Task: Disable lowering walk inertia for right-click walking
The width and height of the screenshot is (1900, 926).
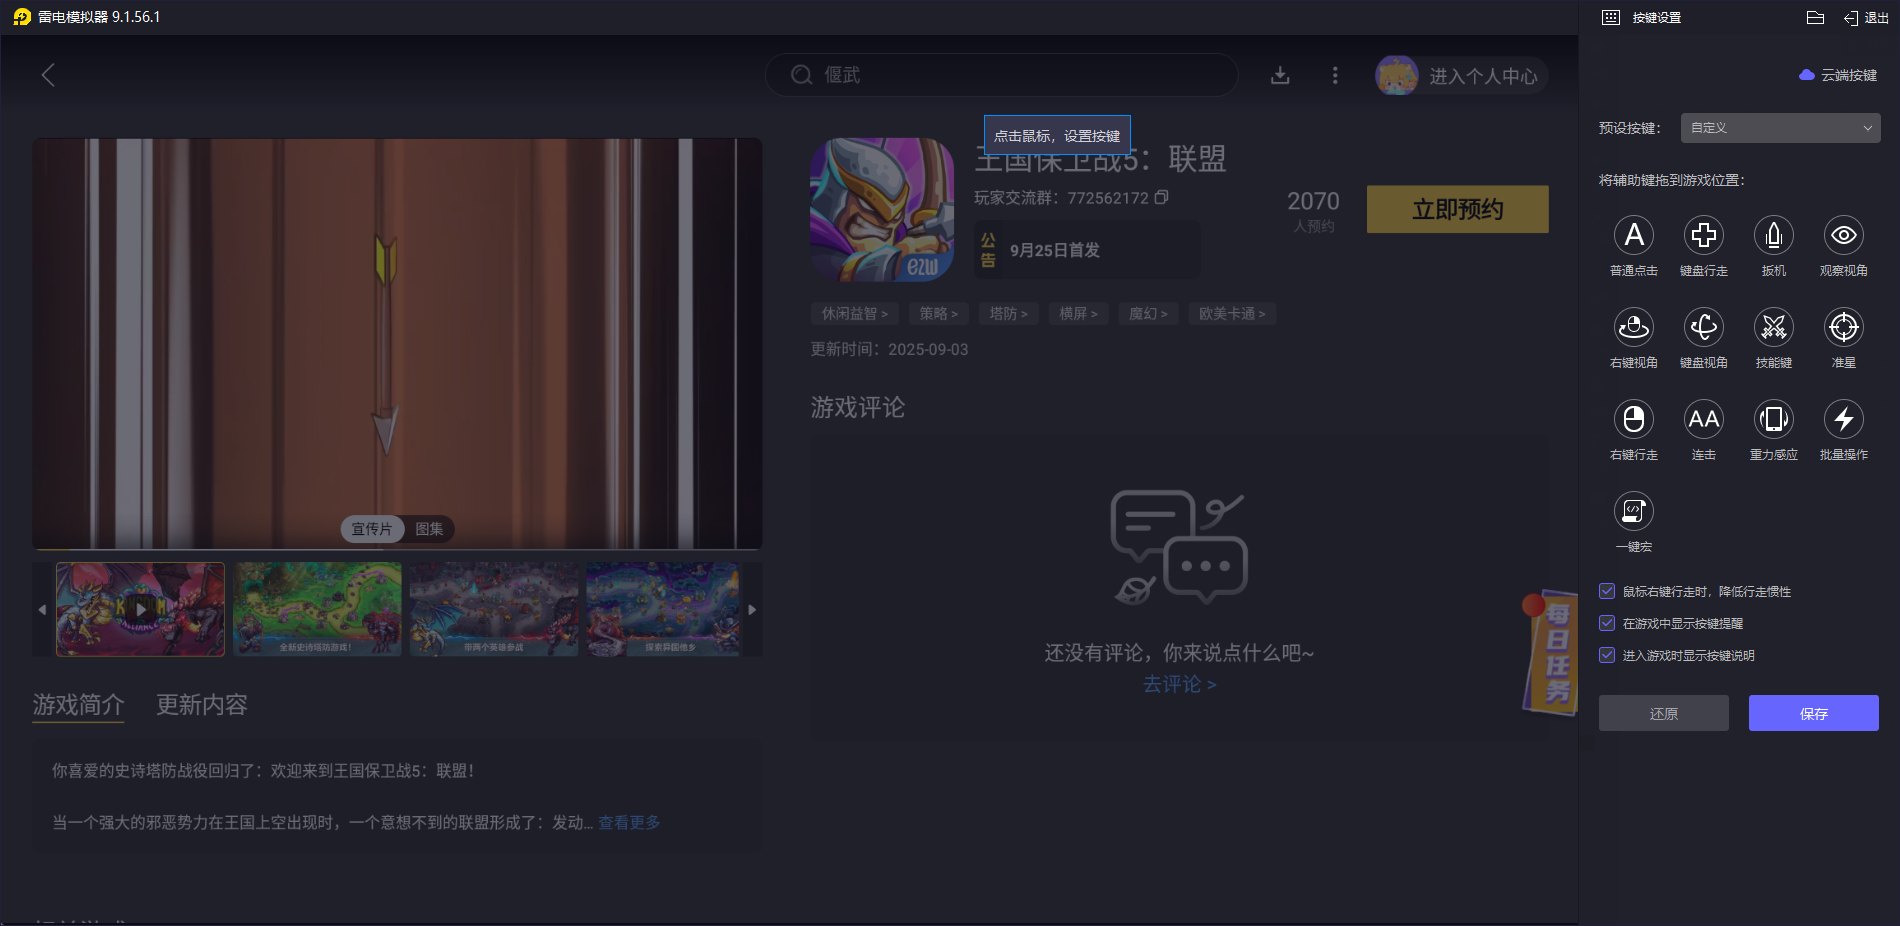Action: [1606, 591]
